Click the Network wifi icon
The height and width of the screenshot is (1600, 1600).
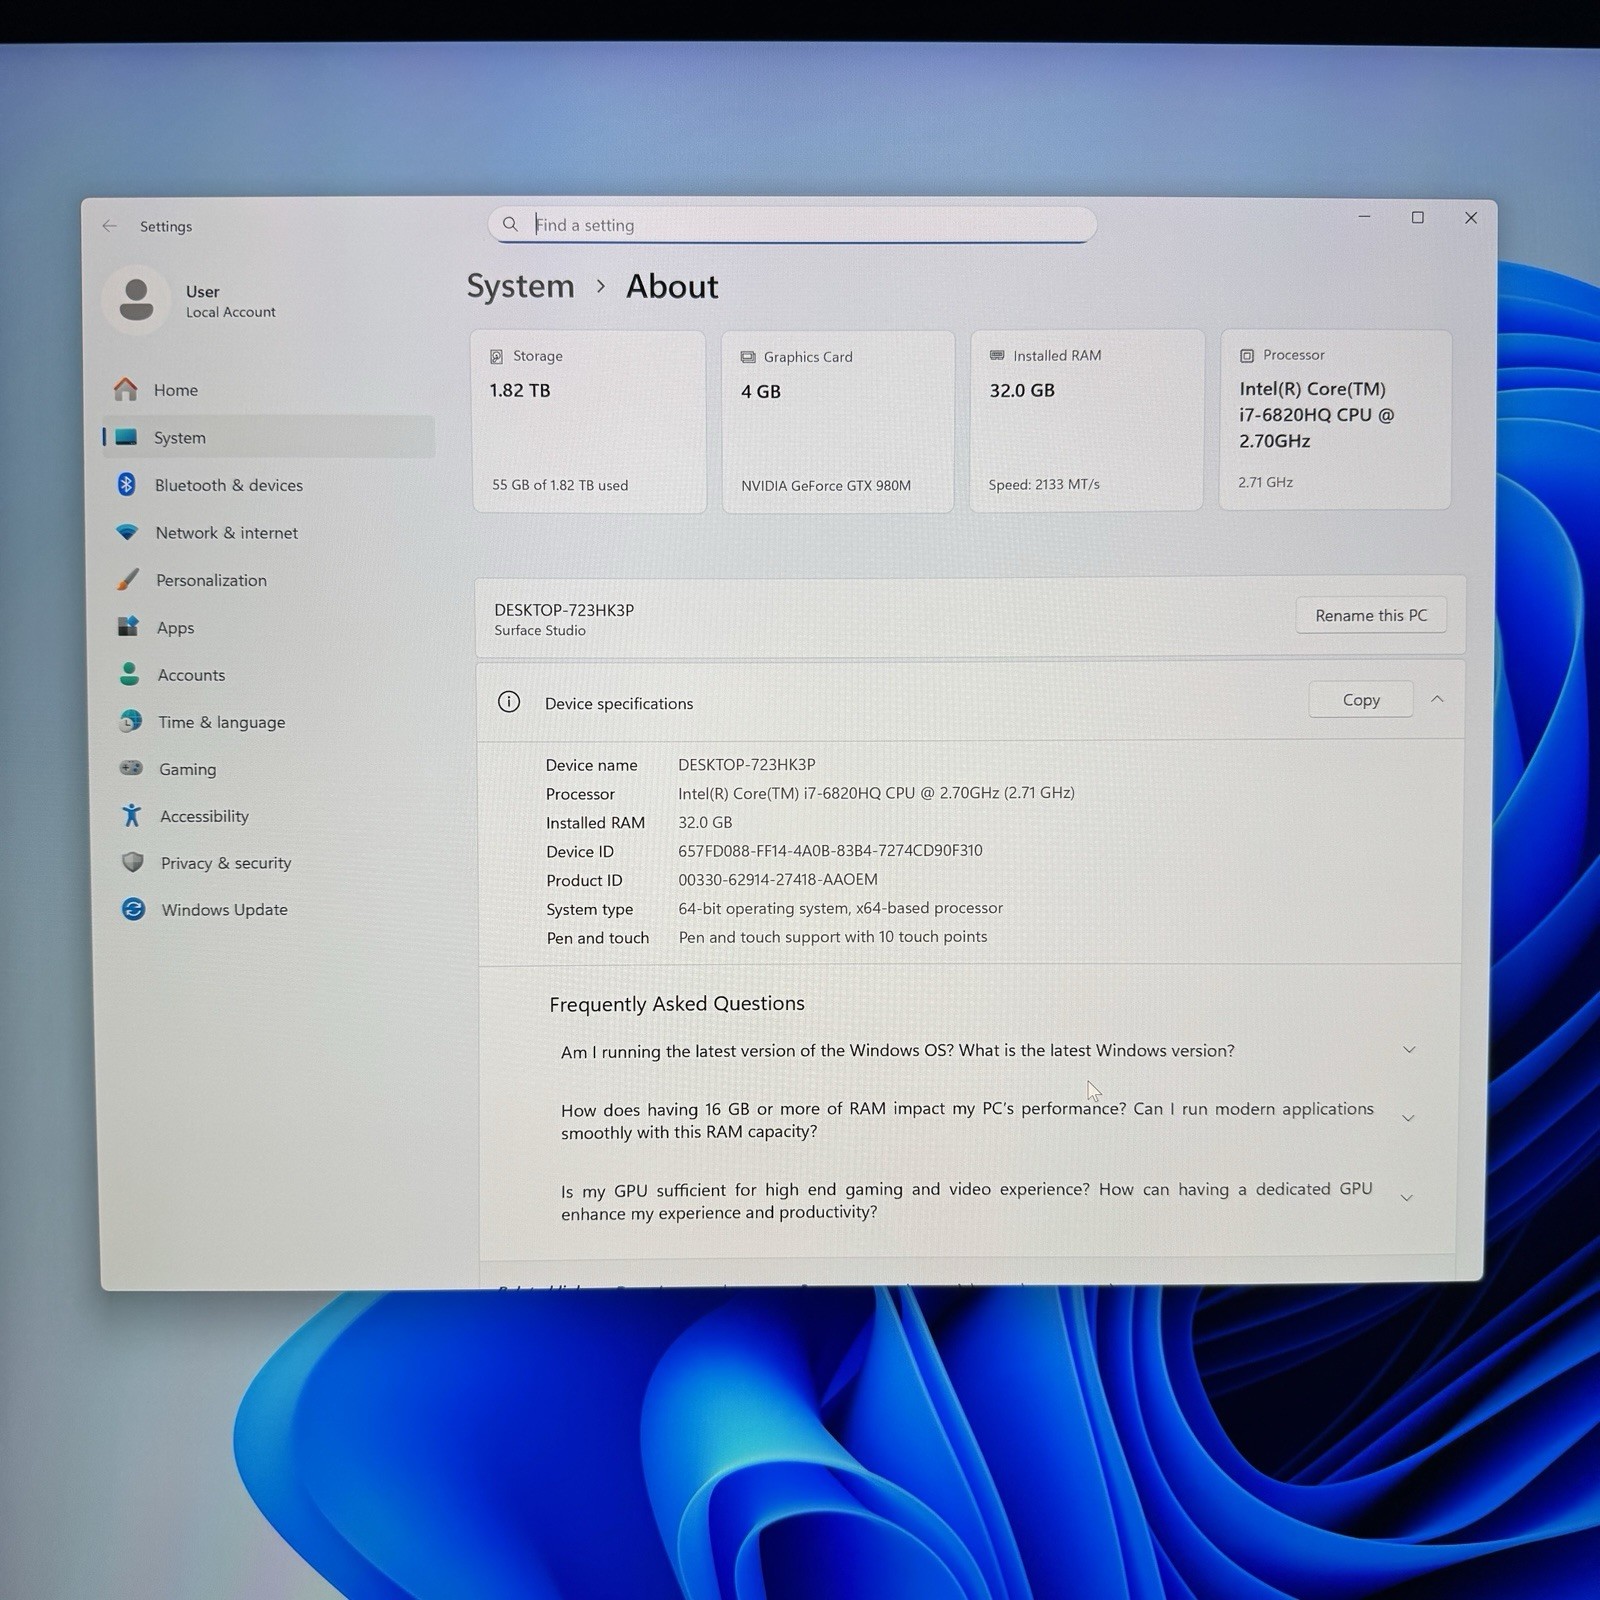(x=127, y=532)
